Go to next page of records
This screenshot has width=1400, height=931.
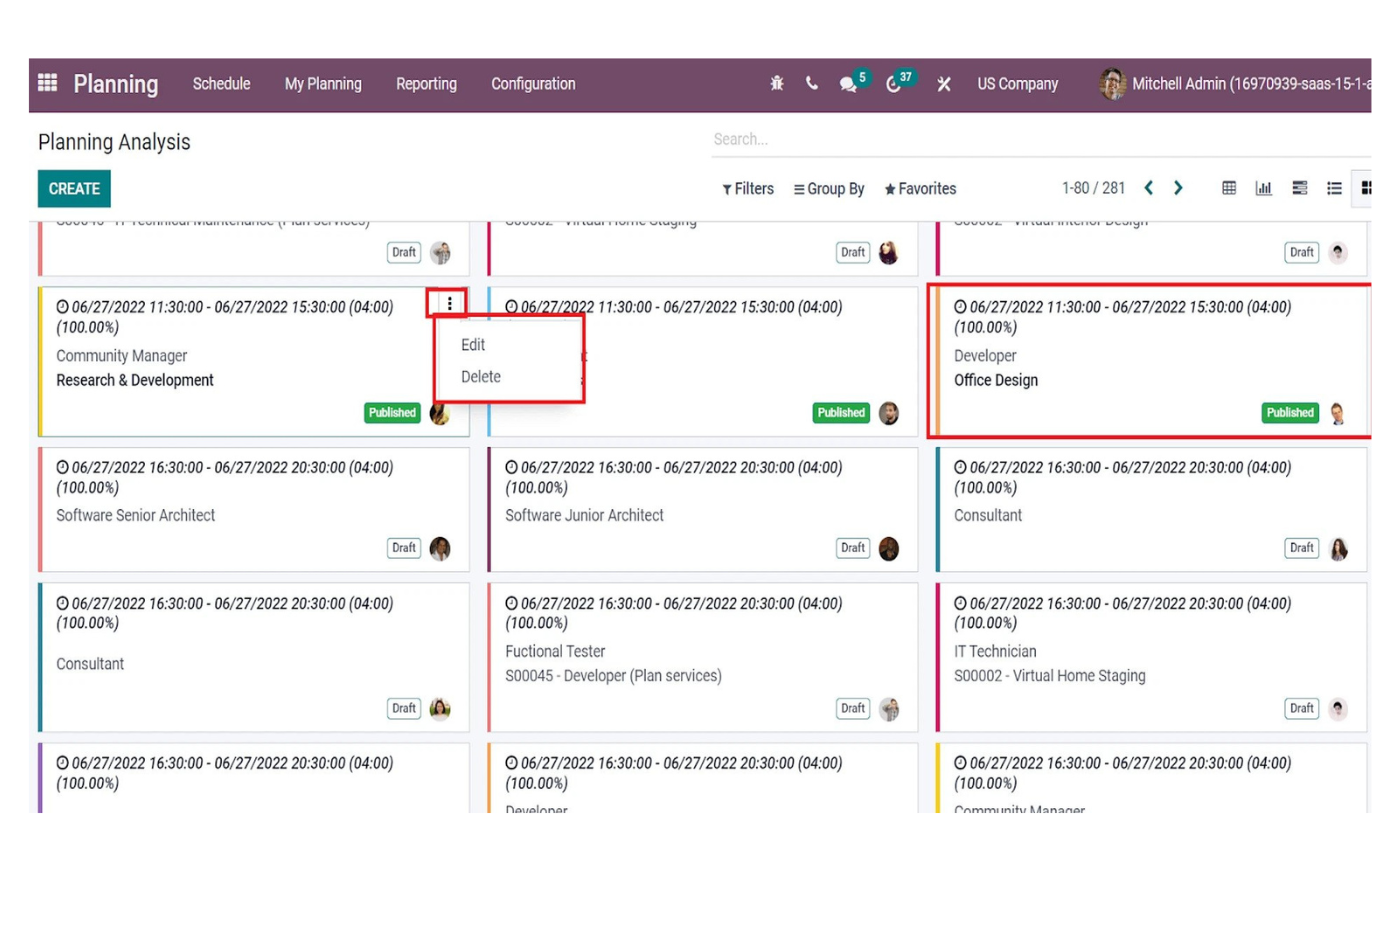[x=1178, y=188]
